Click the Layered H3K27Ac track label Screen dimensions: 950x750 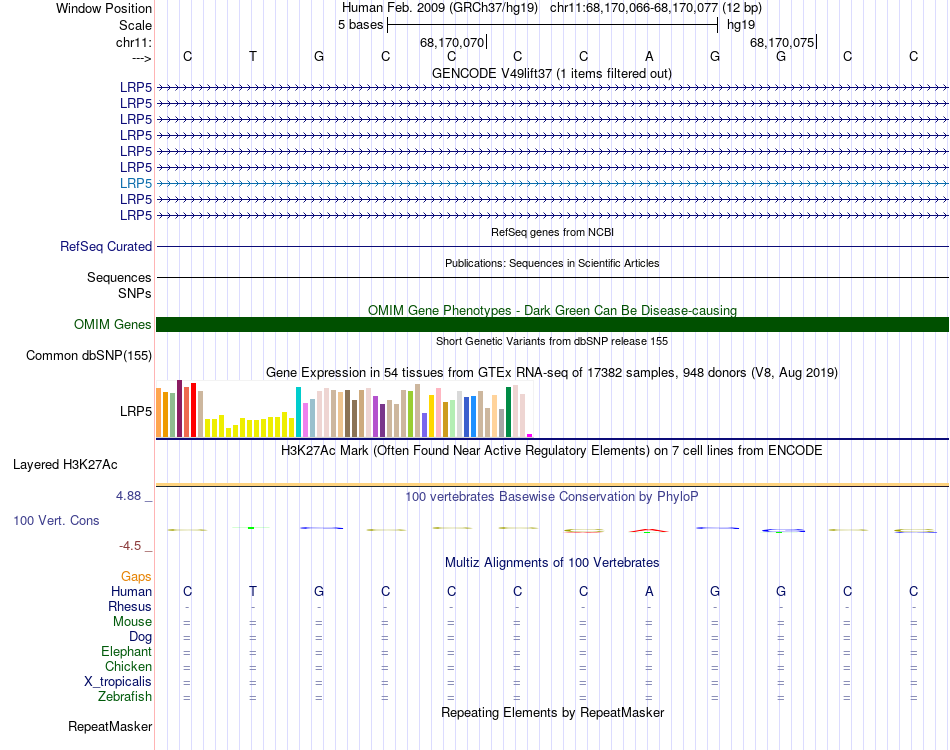[x=65, y=465]
